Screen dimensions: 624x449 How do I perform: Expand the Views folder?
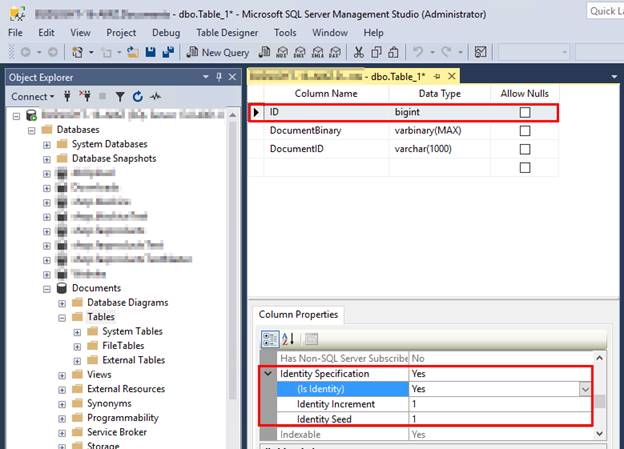(x=62, y=375)
